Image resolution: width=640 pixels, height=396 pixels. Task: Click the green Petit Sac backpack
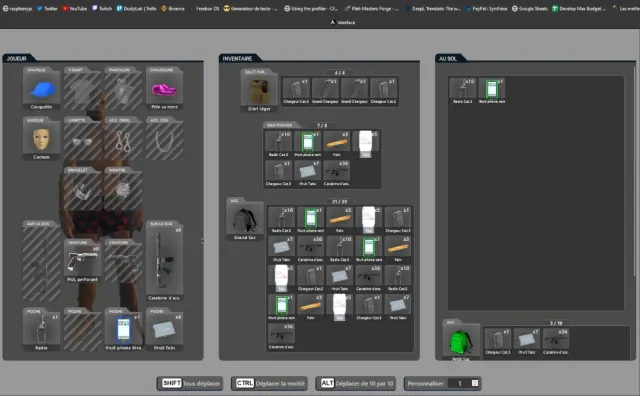coord(461,342)
